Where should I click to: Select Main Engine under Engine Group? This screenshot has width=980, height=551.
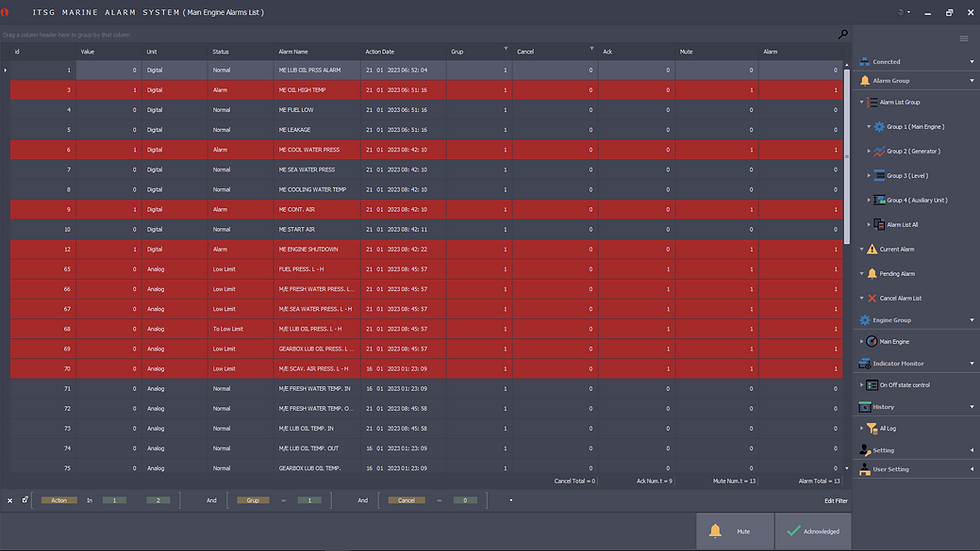(894, 342)
